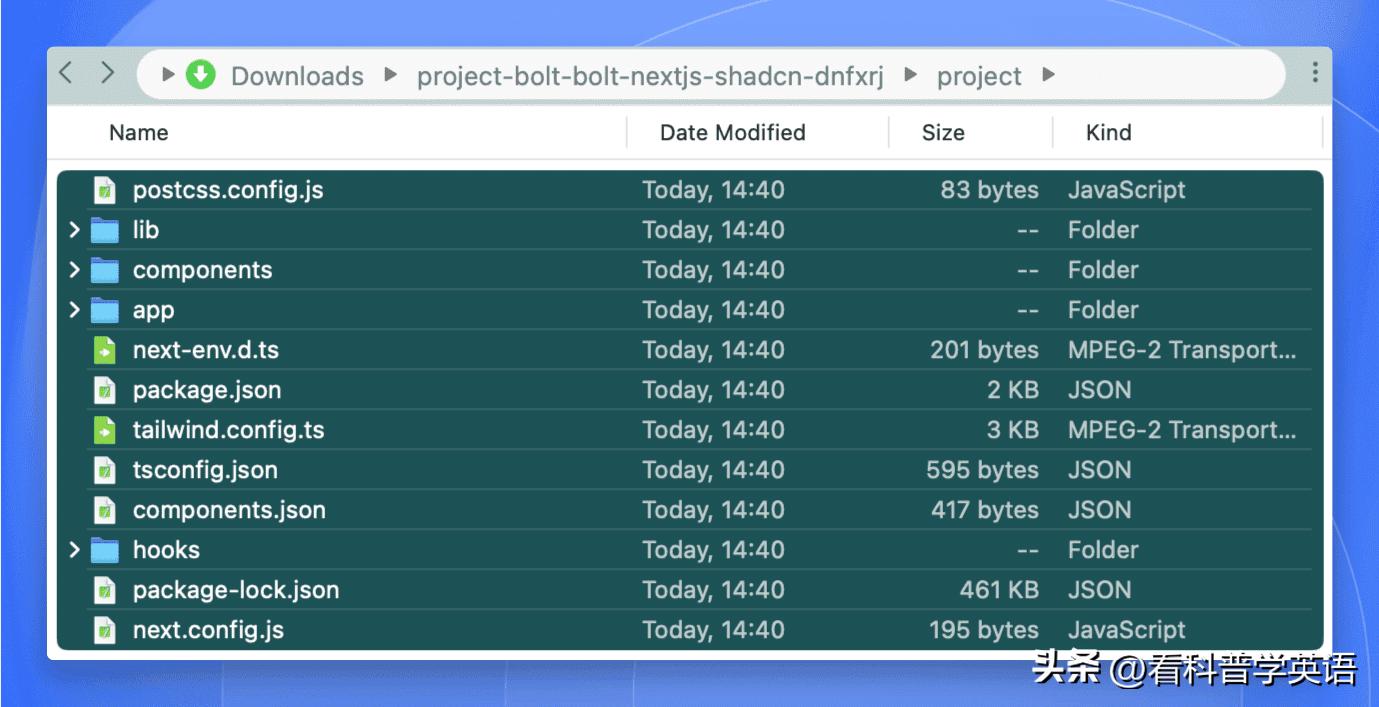Go to Downloads in the path bar

297,76
